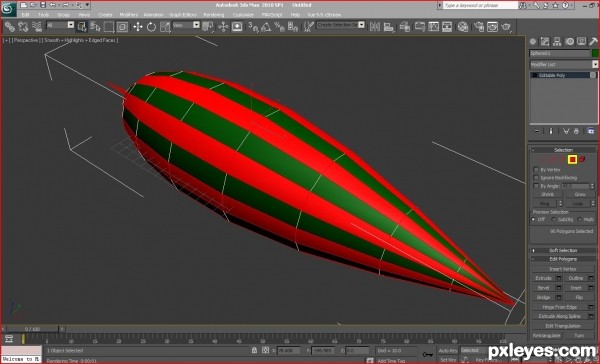The height and width of the screenshot is (364, 600).
Task: Open the Schematic View icon
Action: pyautogui.click(x=447, y=26)
